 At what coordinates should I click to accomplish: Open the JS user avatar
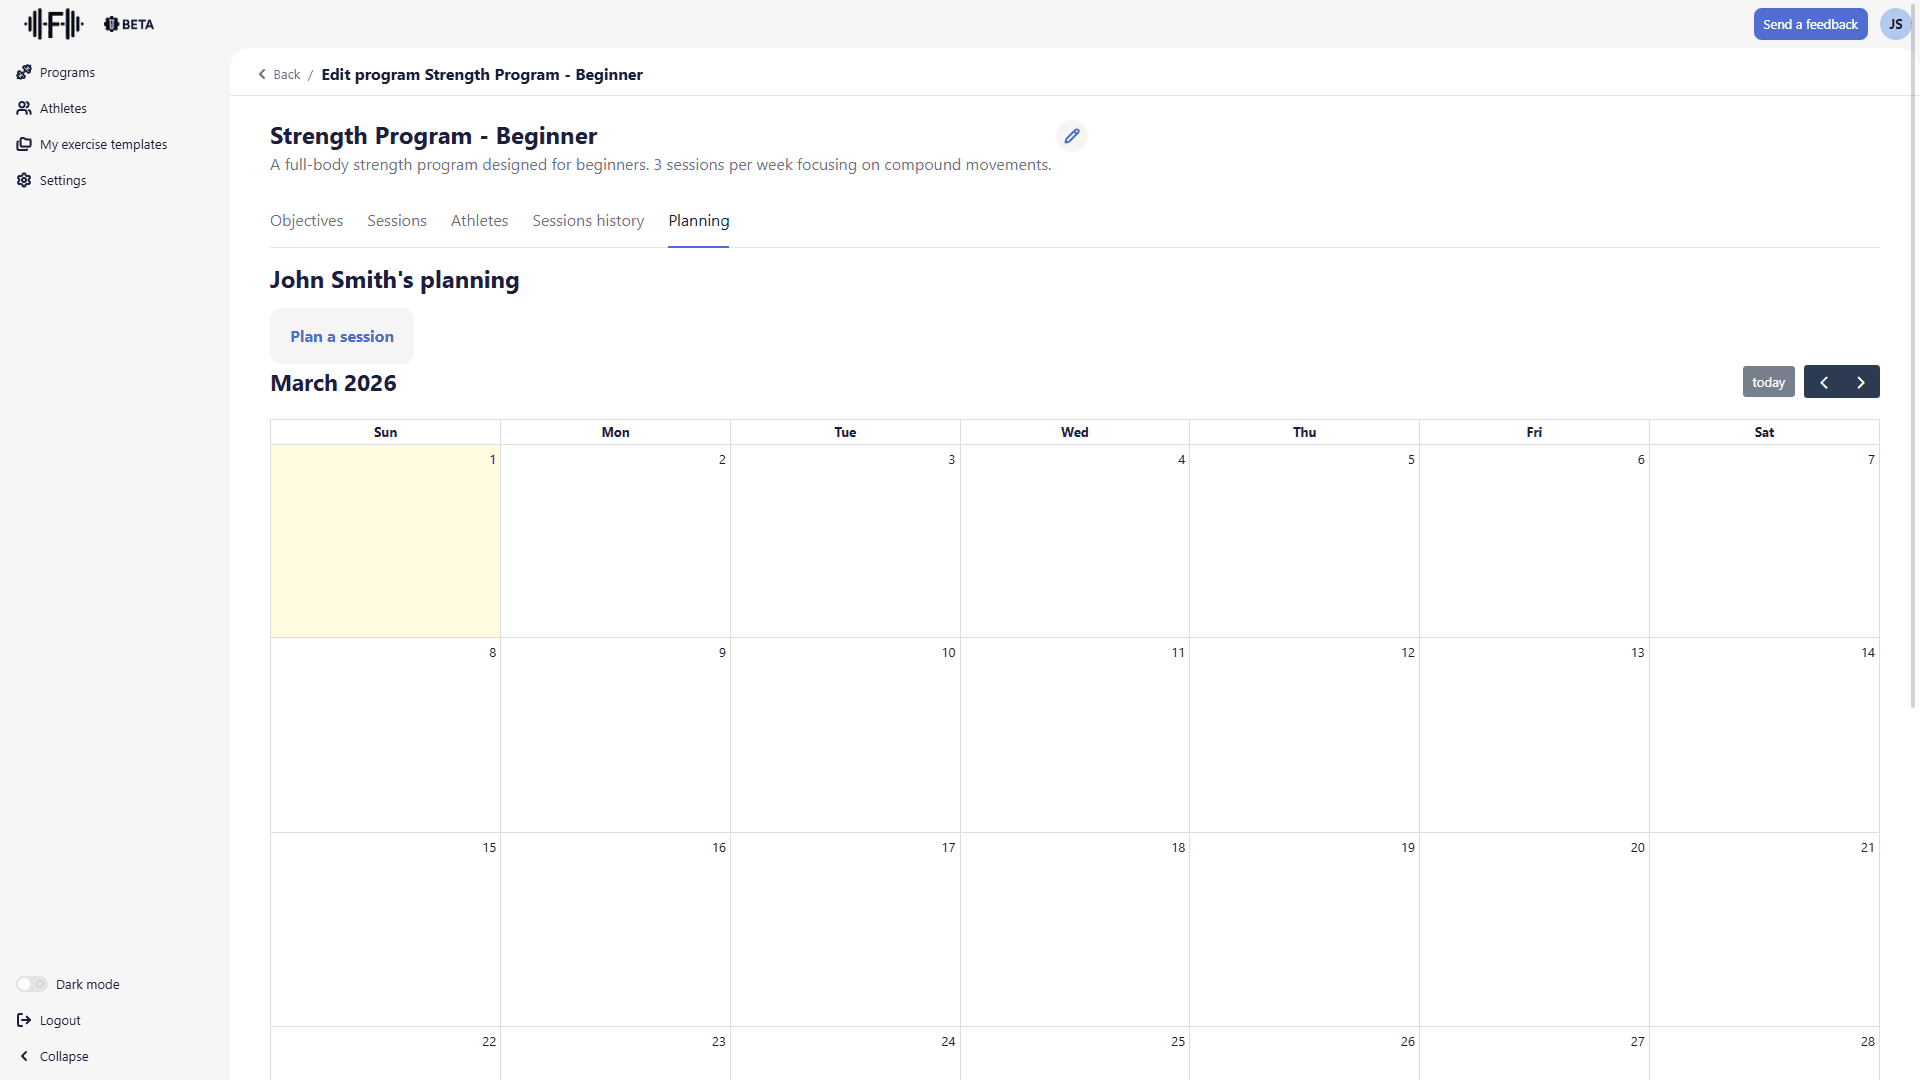coord(1895,24)
